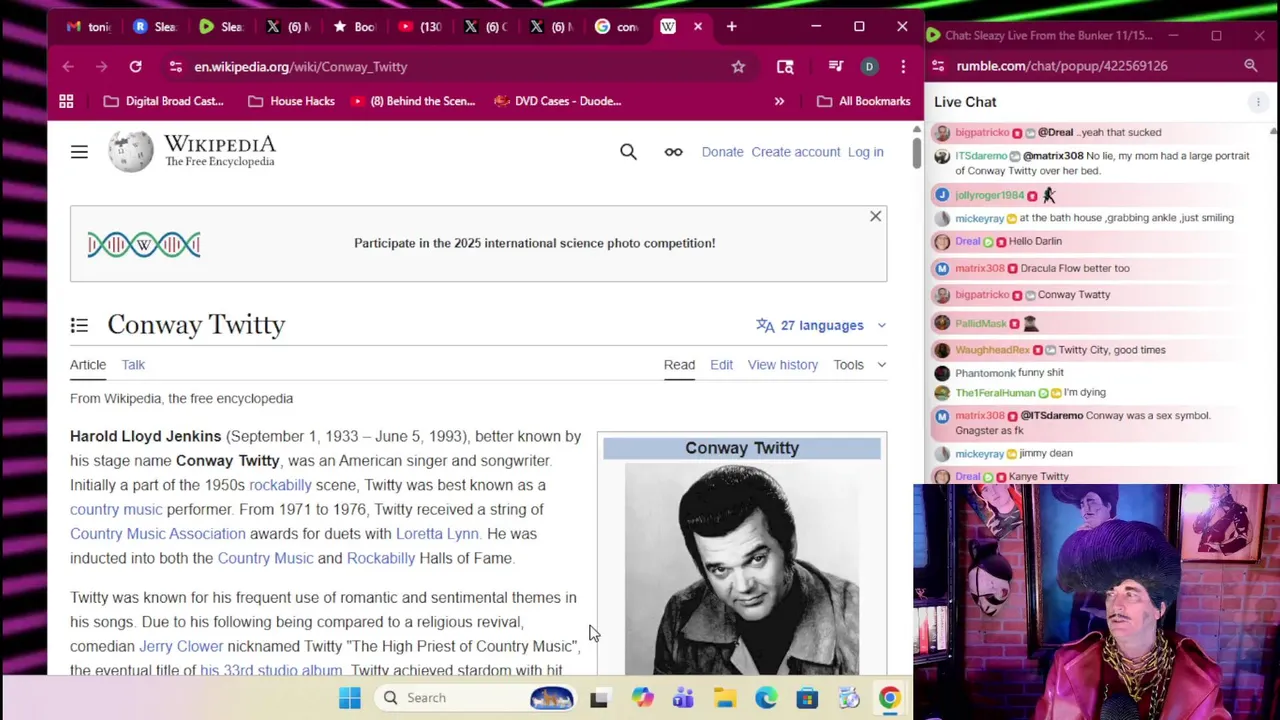1280x720 pixels.
Task: Select the Article tab
Action: (x=88, y=365)
